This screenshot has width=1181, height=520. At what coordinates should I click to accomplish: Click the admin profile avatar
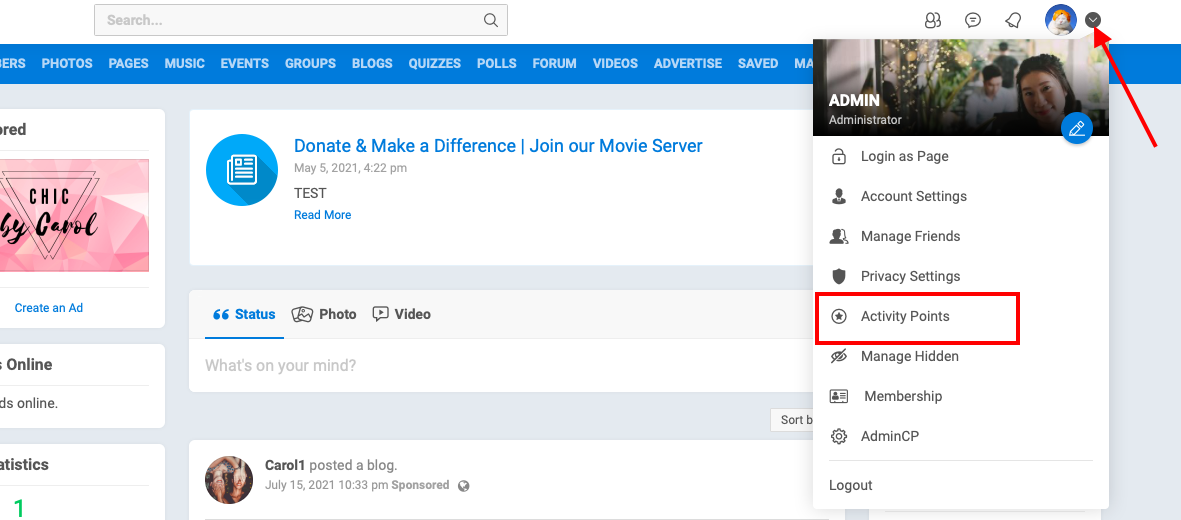[1060, 20]
